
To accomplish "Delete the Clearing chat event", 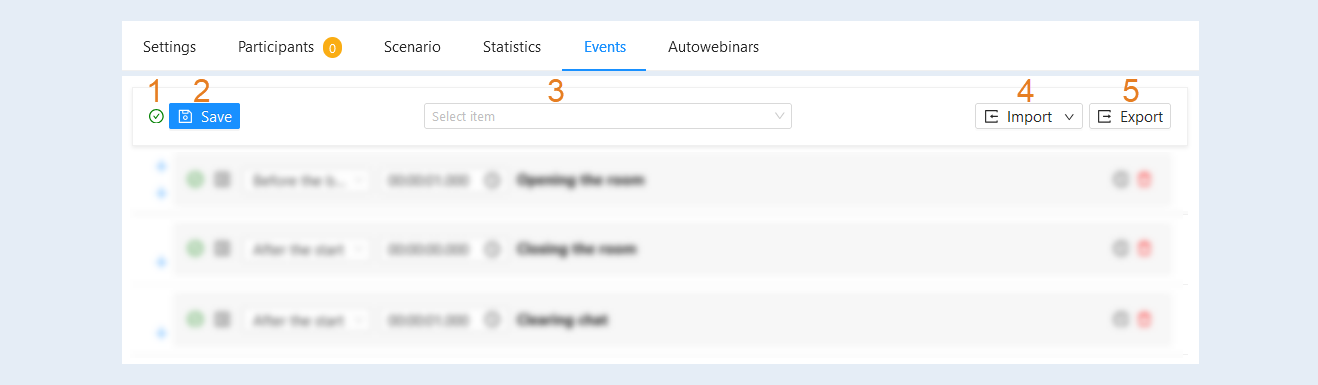I will pos(1145,320).
